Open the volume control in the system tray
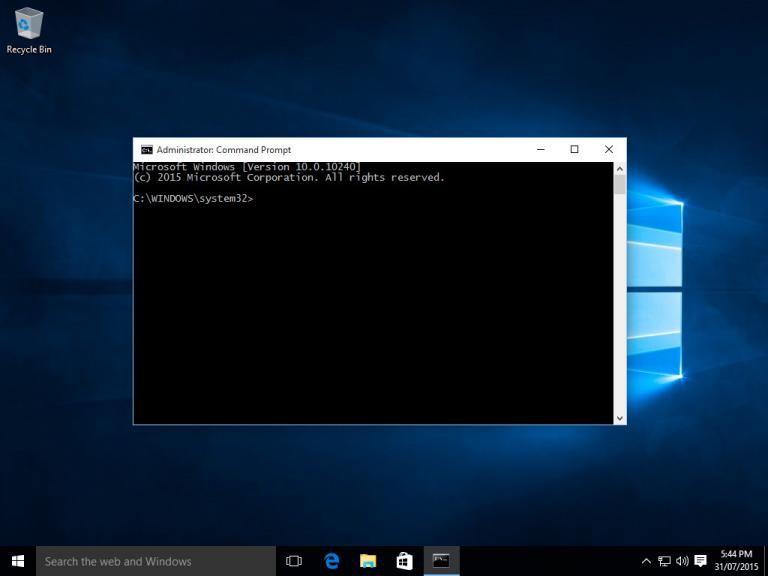 (x=682, y=561)
